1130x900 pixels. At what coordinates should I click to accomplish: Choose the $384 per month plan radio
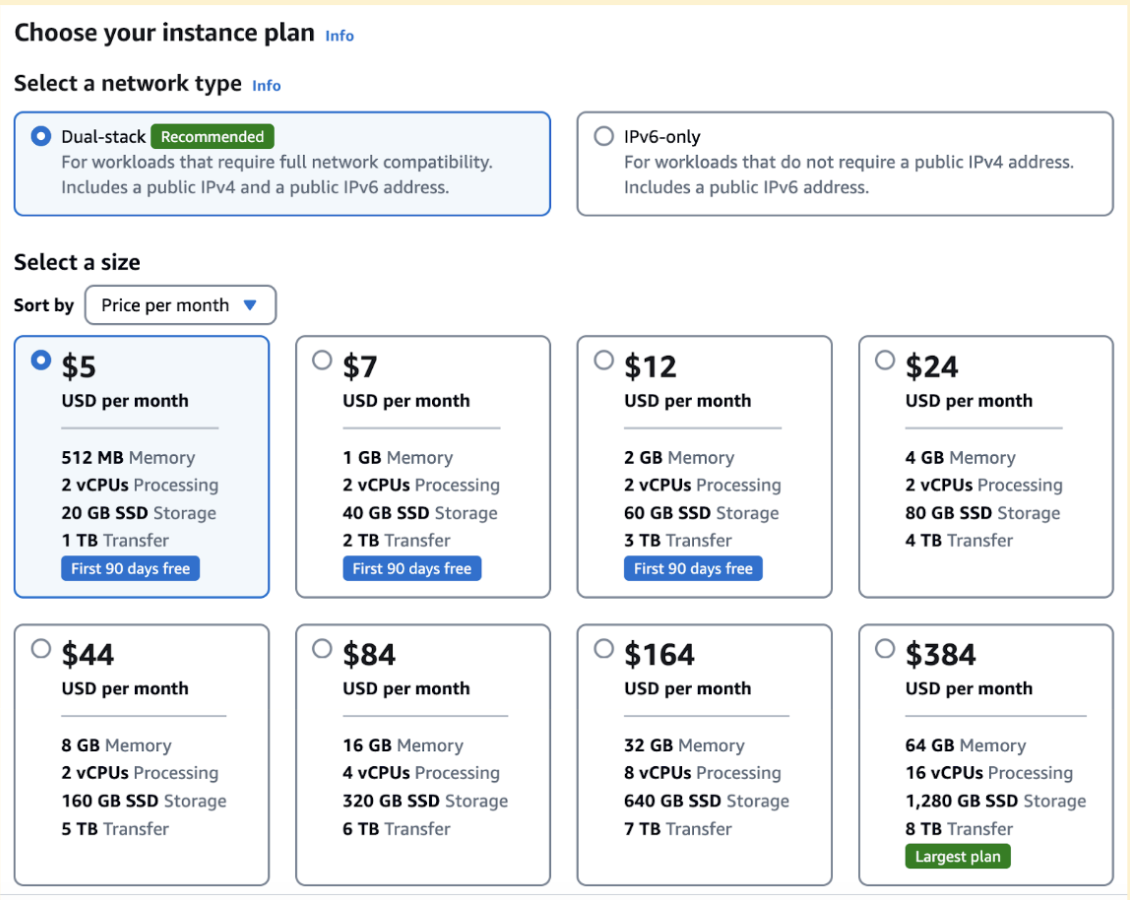[885, 649]
